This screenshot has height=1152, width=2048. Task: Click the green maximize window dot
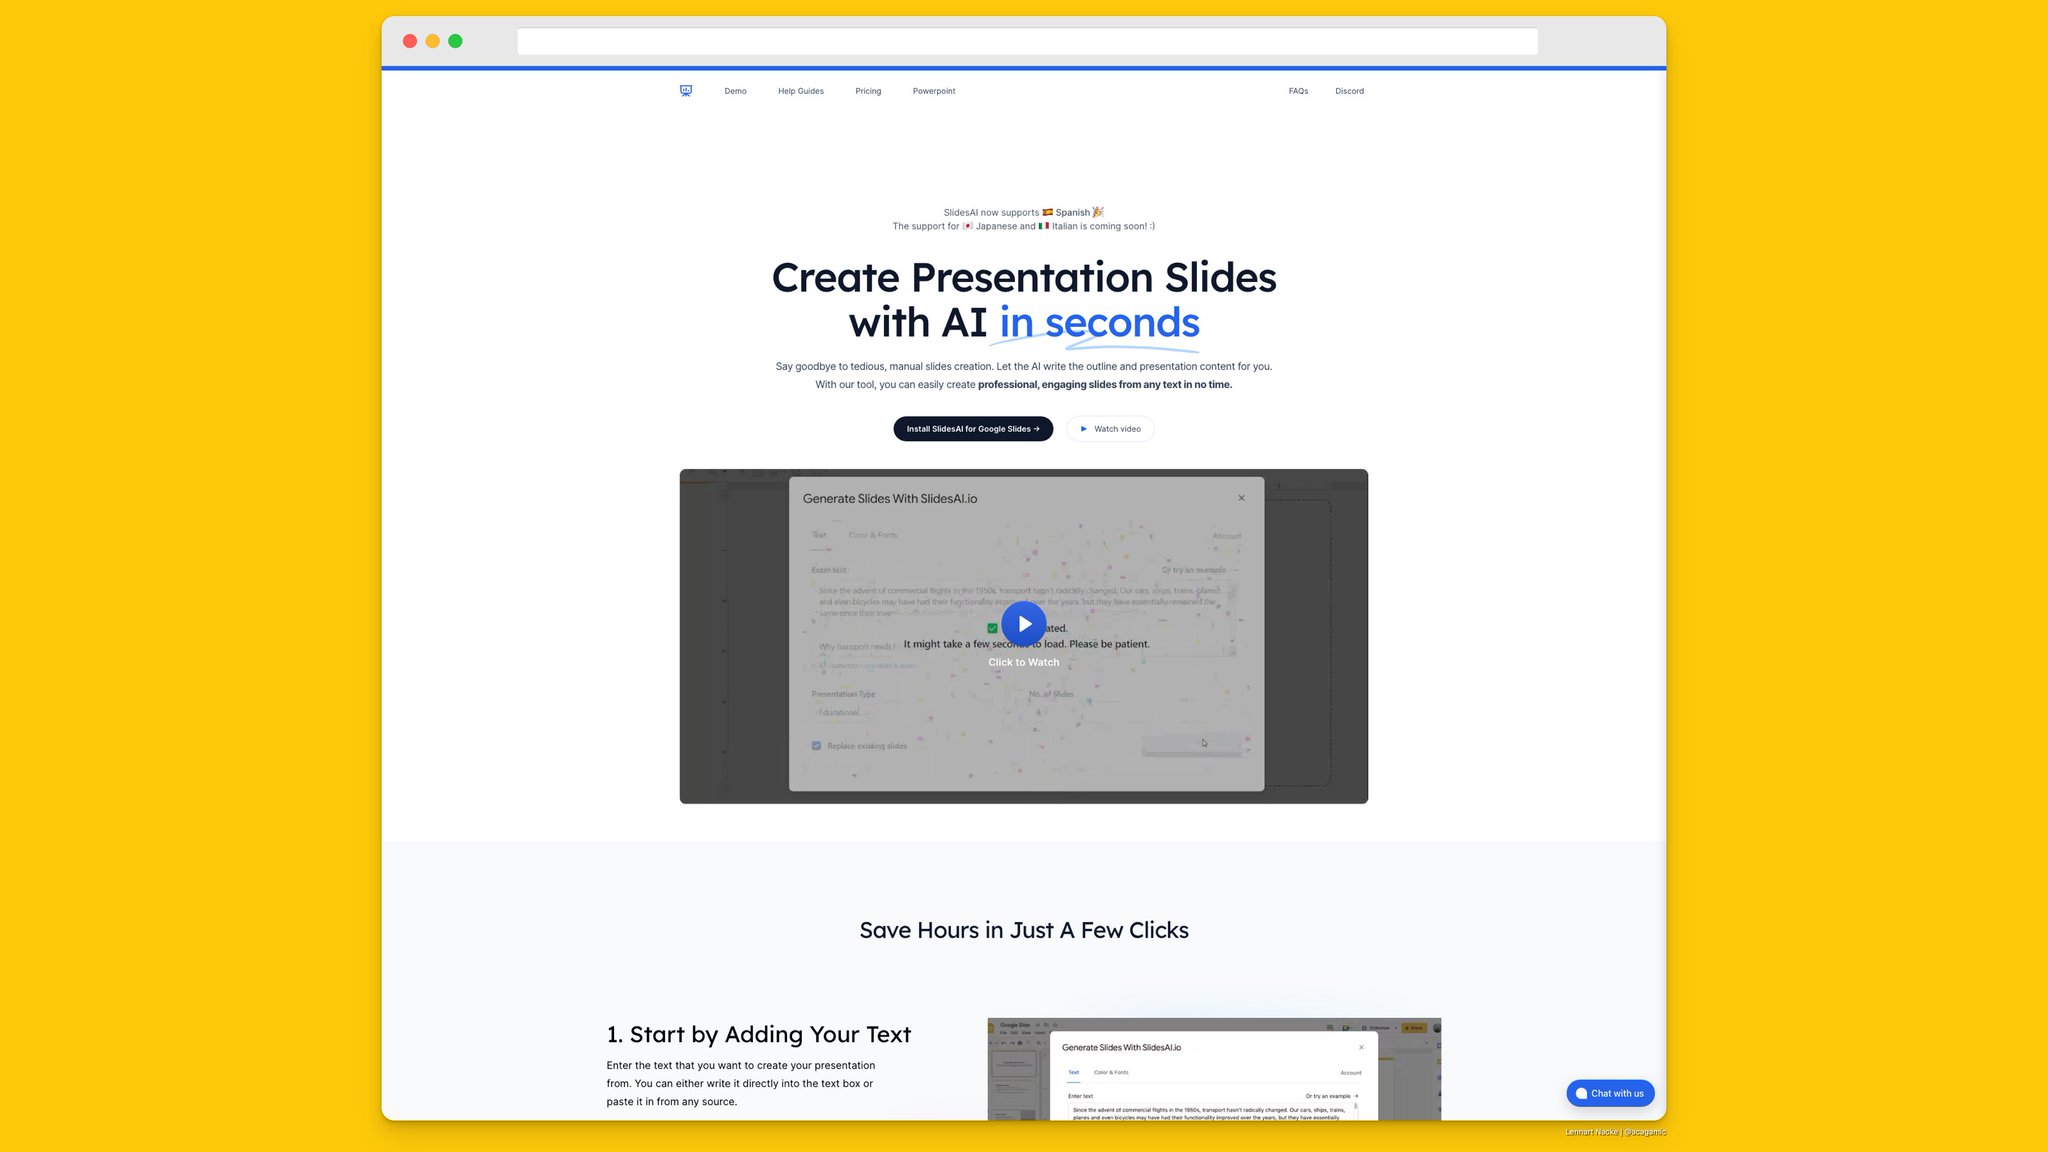coord(455,41)
